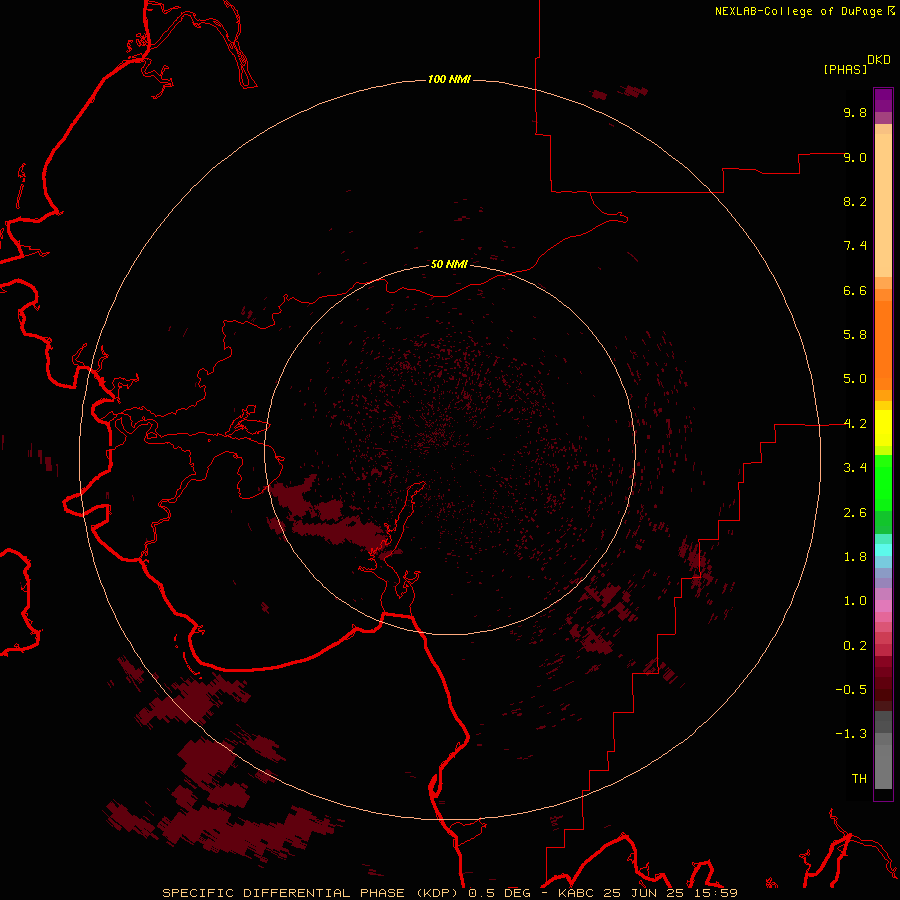
Task: Select the 1.8 legend value
Action: point(855,557)
